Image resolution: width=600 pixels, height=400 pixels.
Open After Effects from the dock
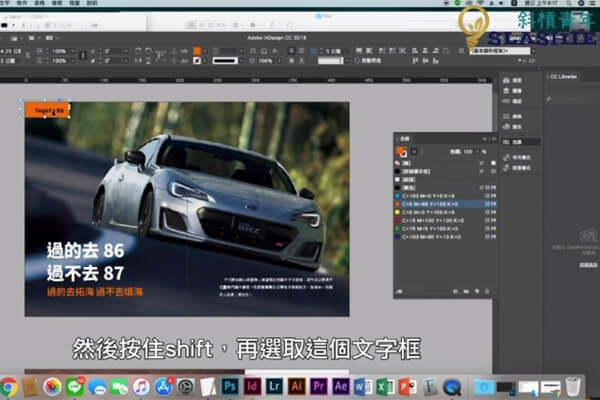pos(341,387)
